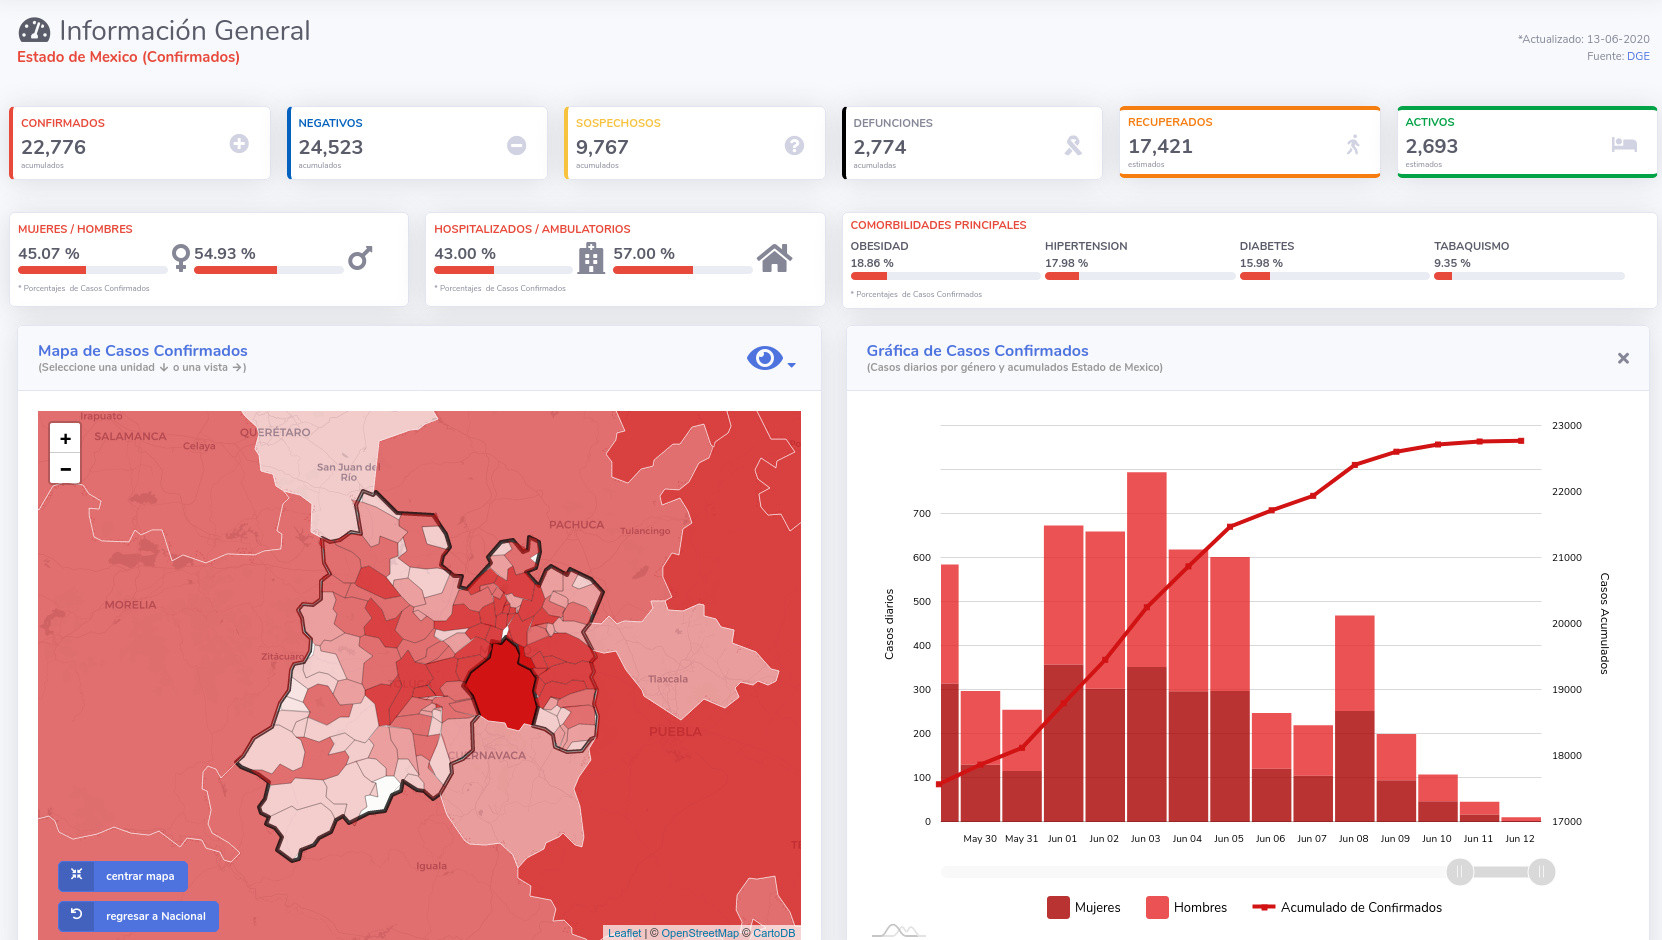Viewport: 1662px width, 940px height.
Task: Click the PUEBLA label on the map
Action: coord(675,731)
